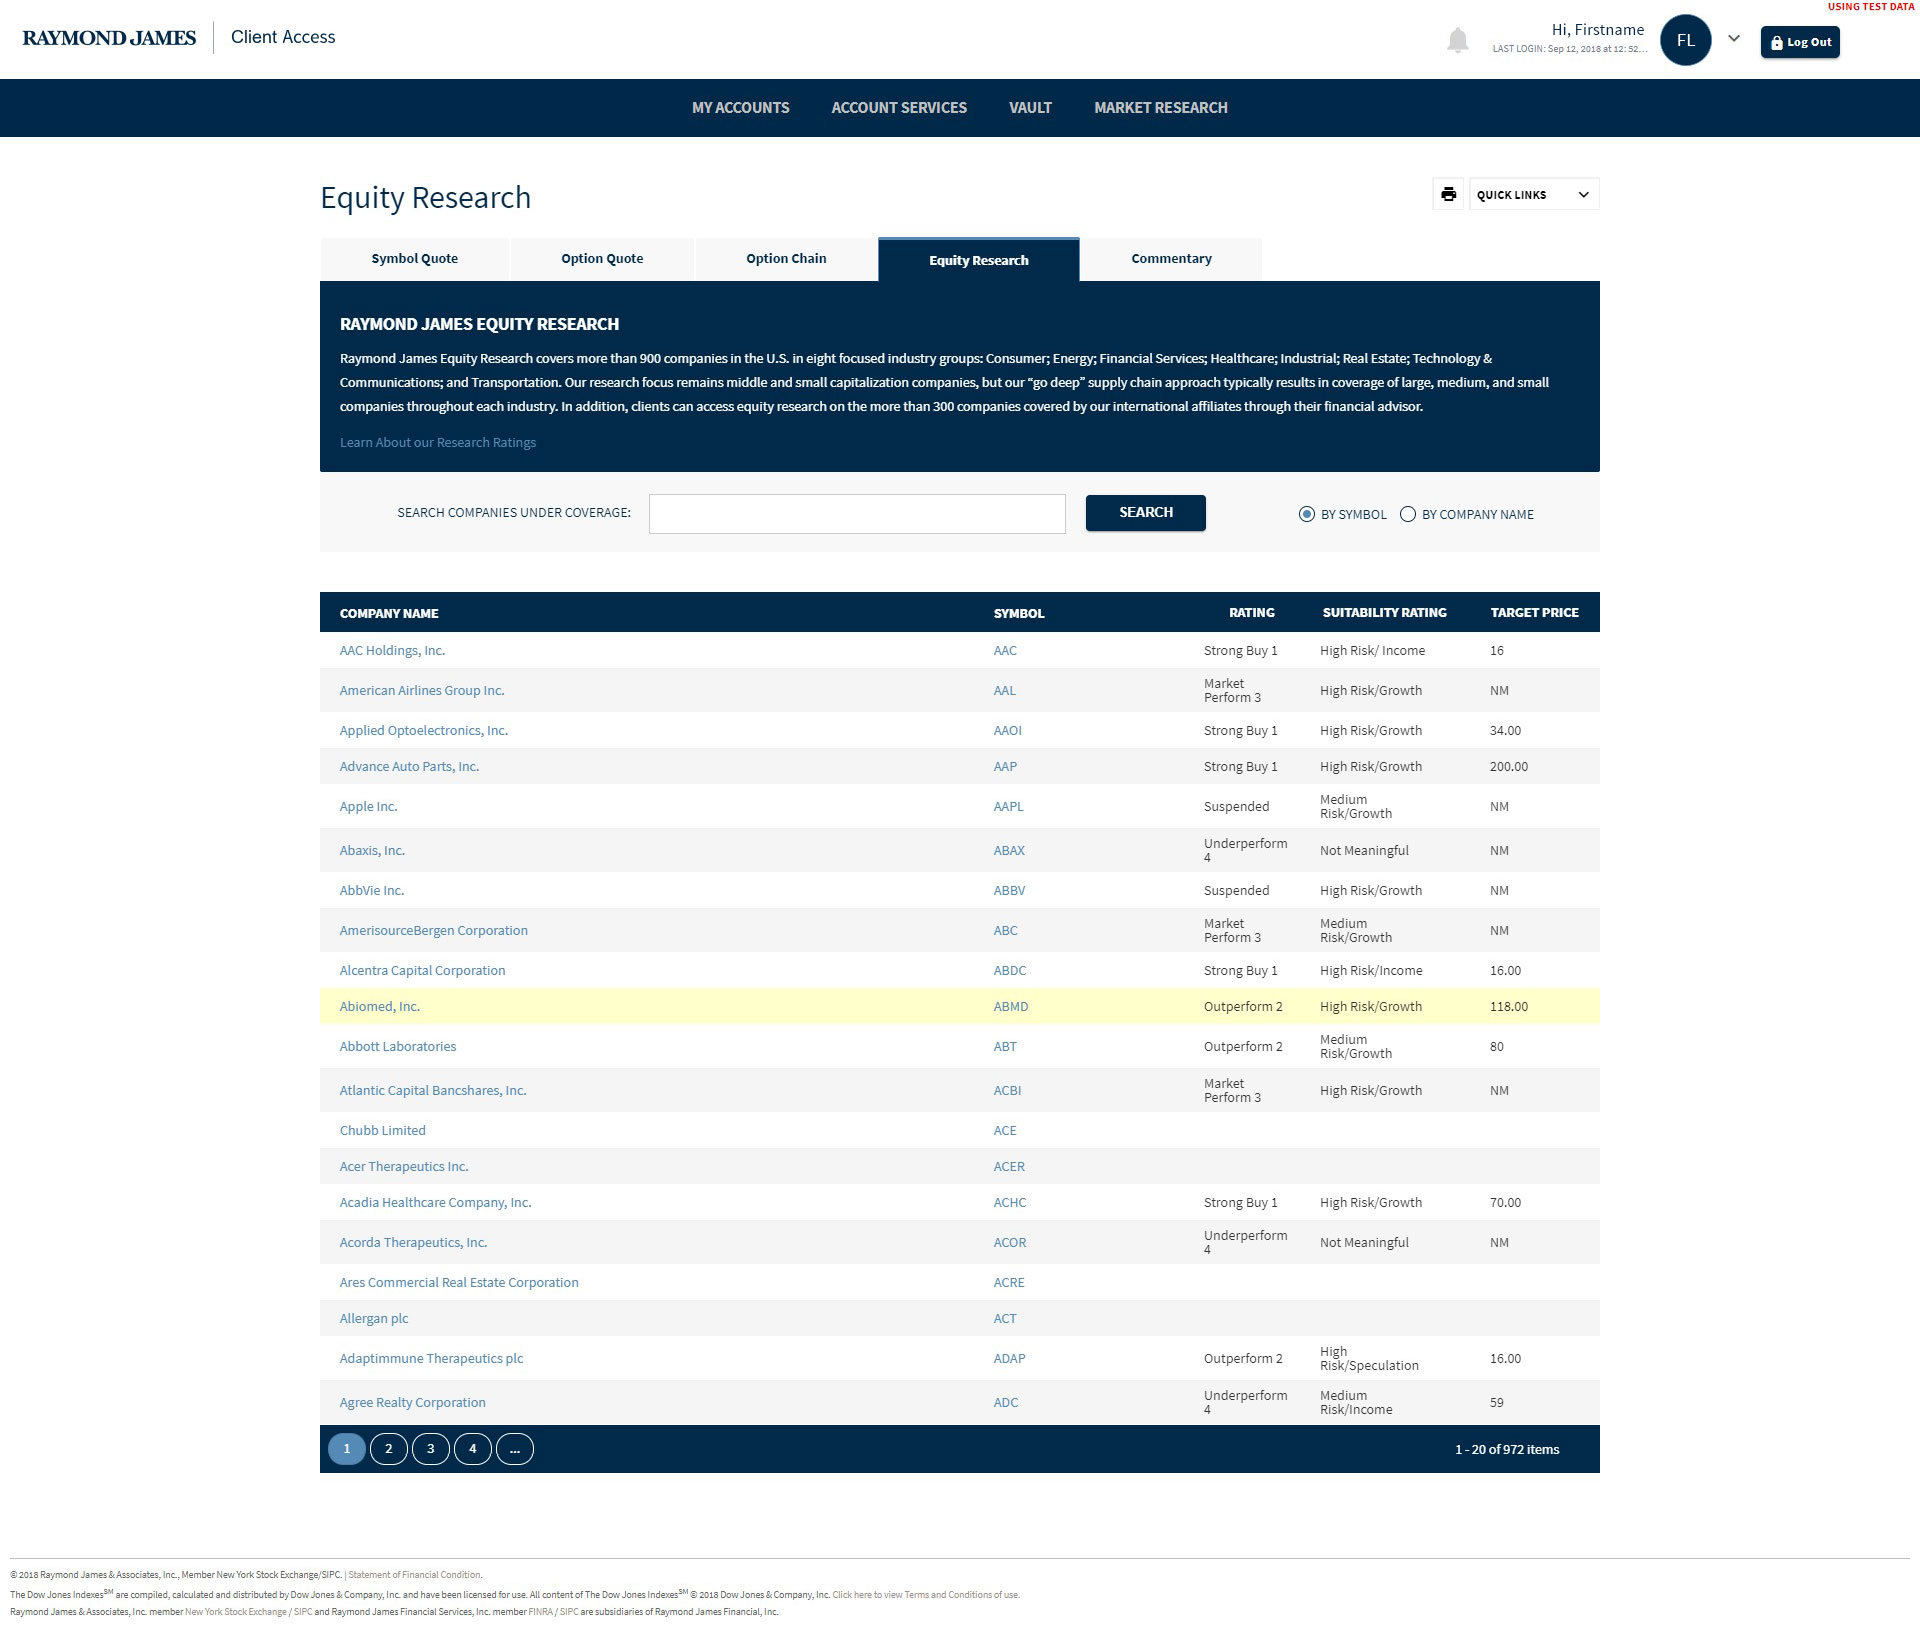
Task: Click the ACER symbol link
Action: 1009,1166
